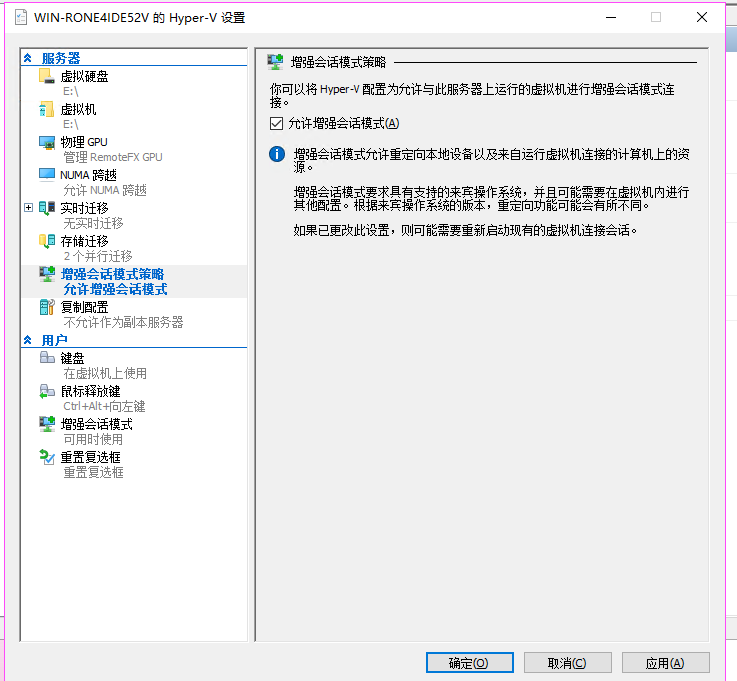Screen dimensions: 737x681
Task: Select the 物理 GPU tree item
Action: coord(84,142)
